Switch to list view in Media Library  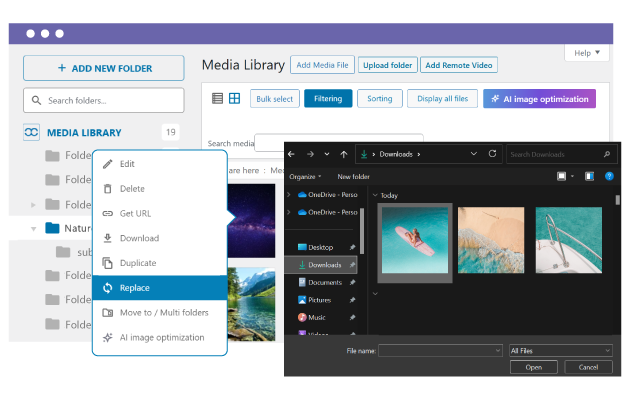(218, 99)
